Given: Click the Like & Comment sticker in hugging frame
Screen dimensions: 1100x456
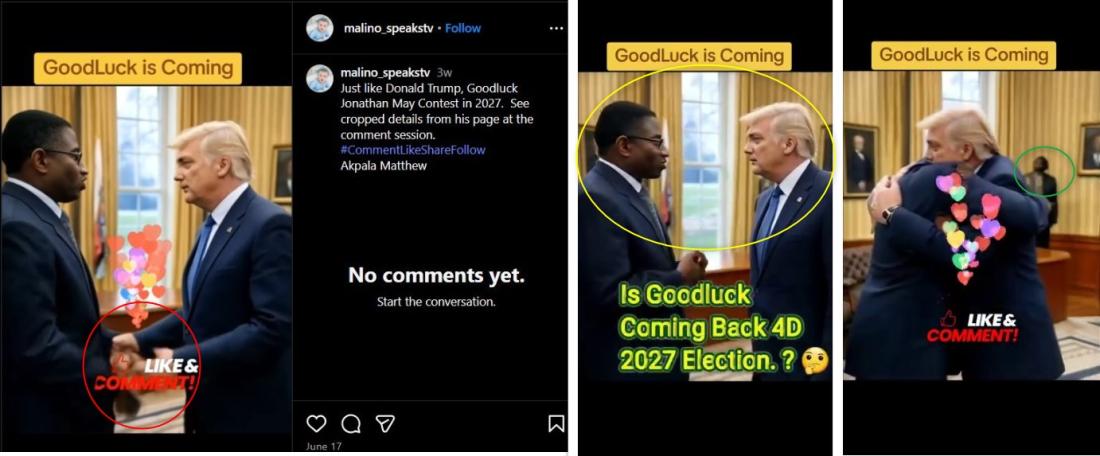Looking at the screenshot, I should click(x=972, y=328).
